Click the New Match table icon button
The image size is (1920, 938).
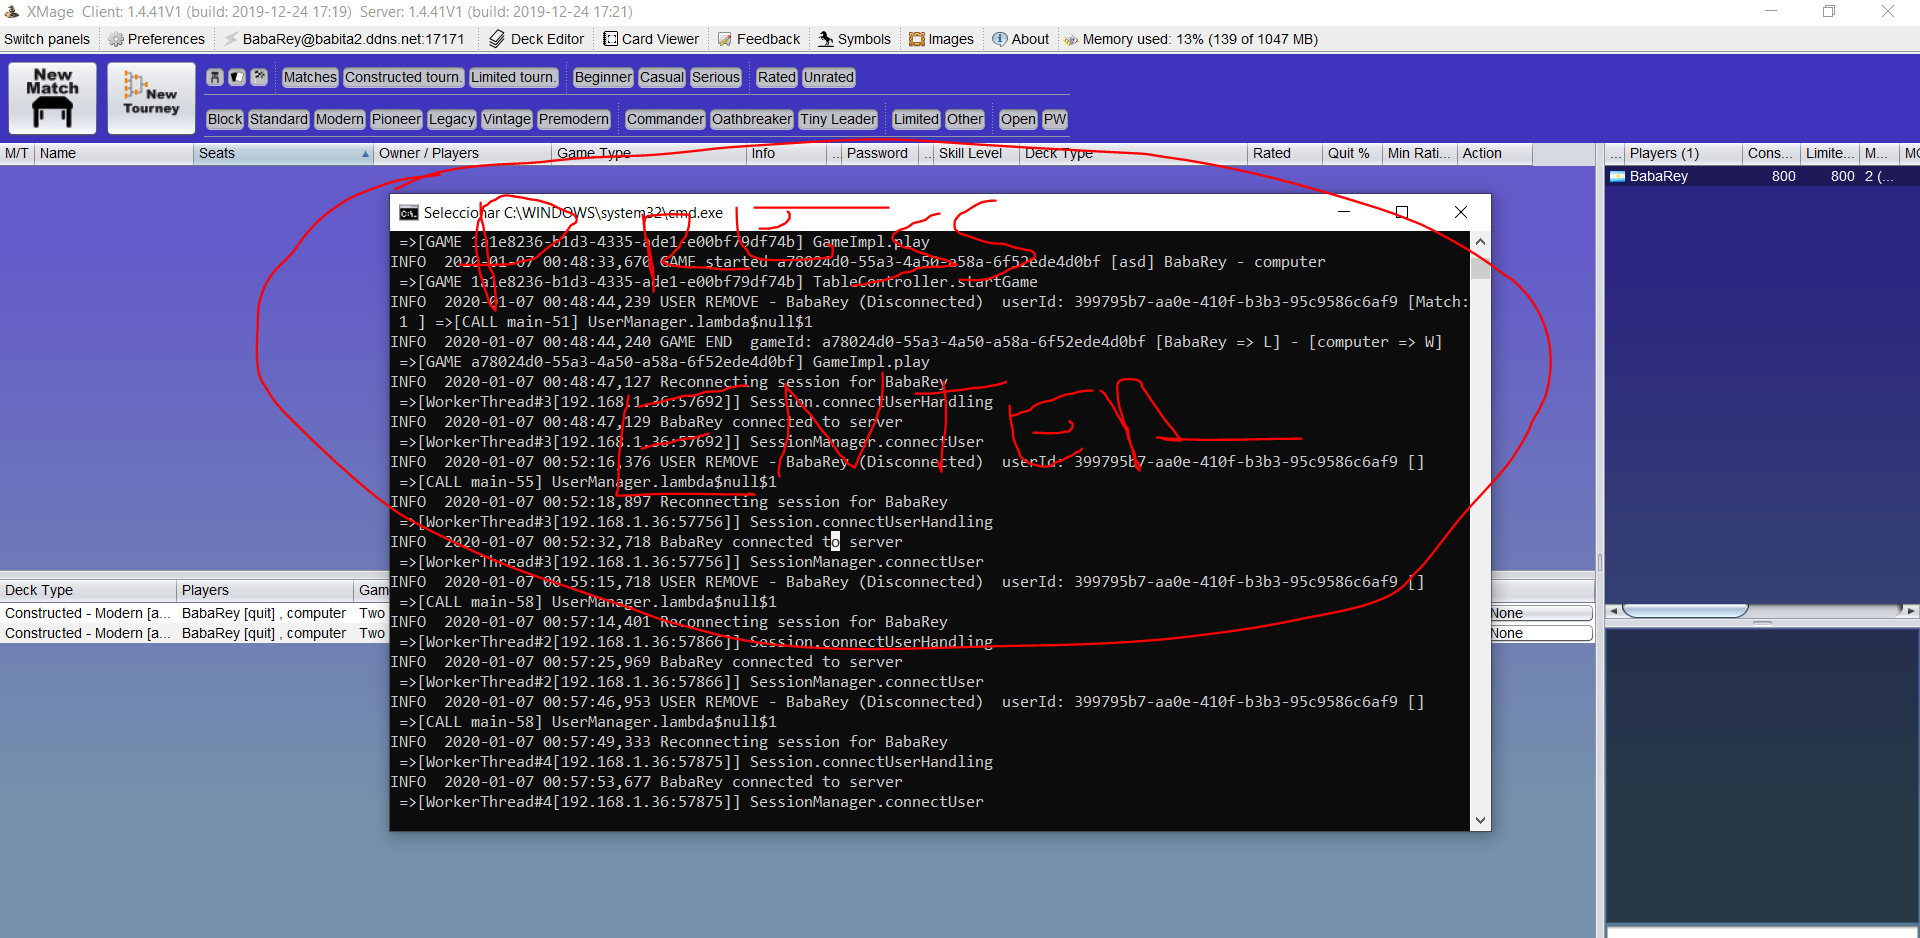[52, 98]
